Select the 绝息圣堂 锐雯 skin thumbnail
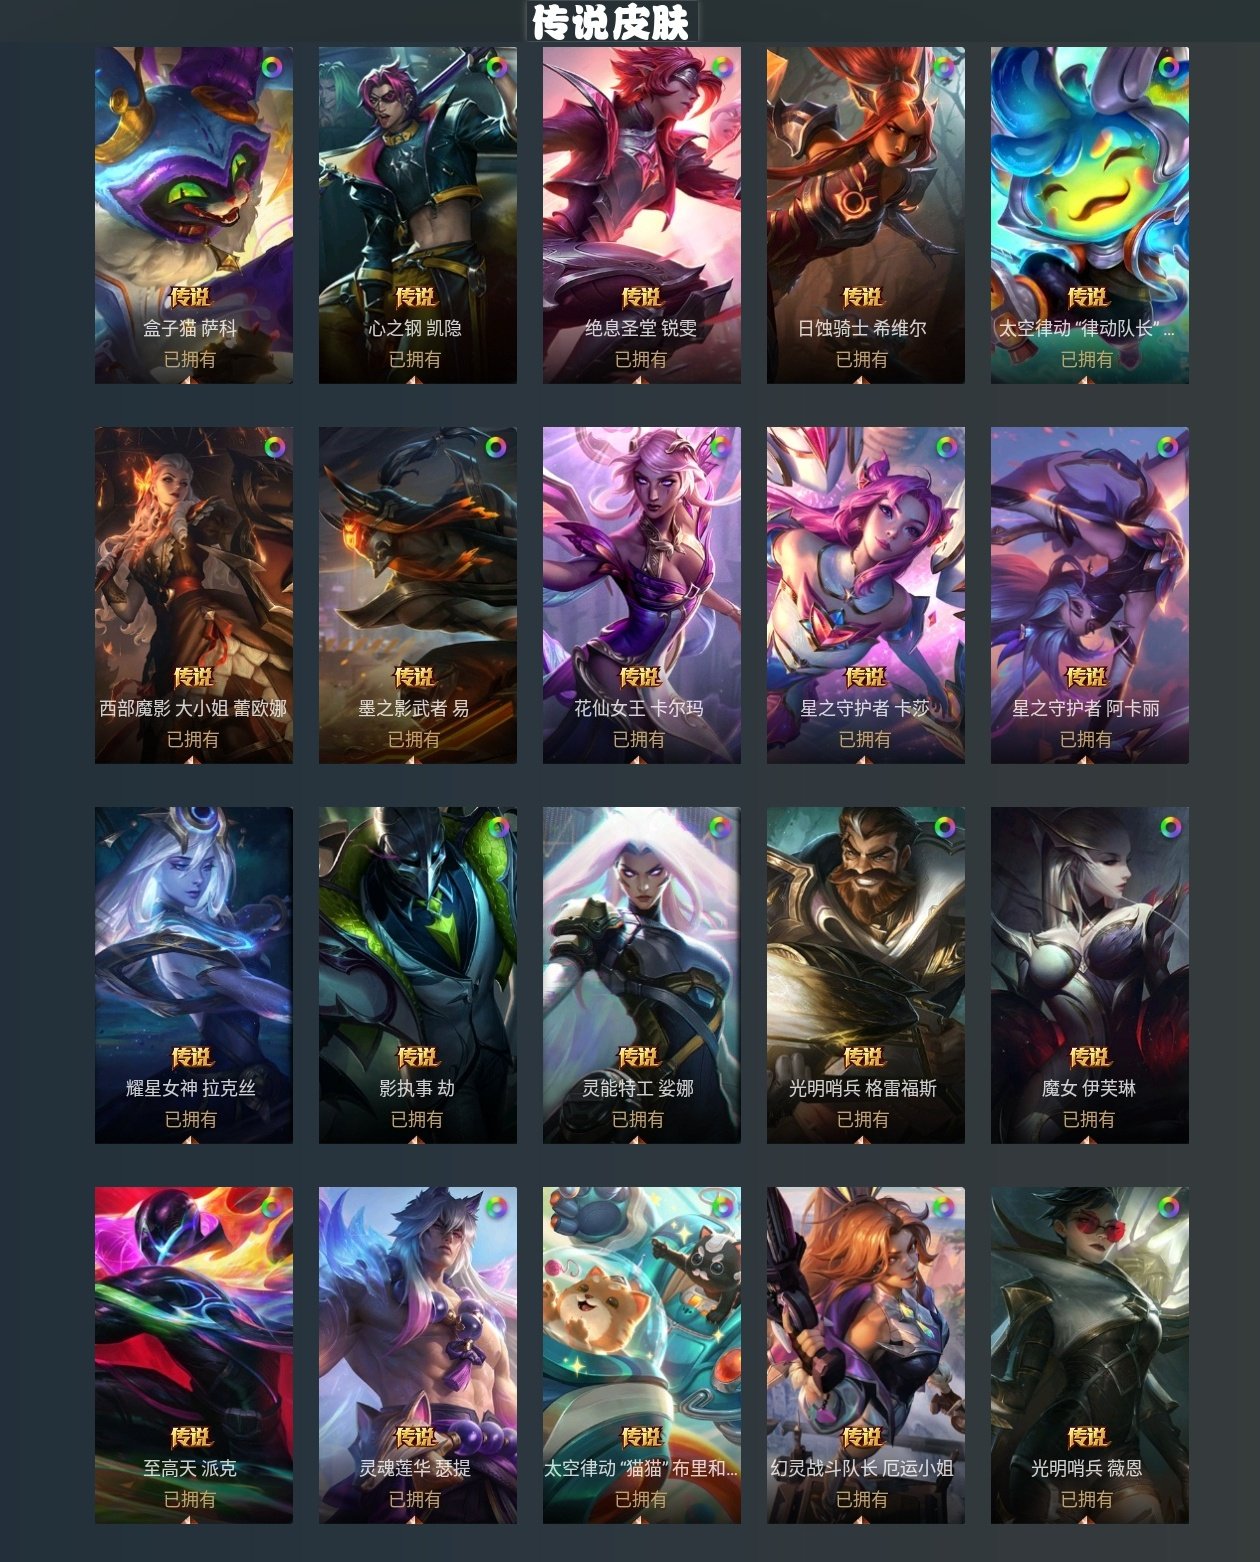This screenshot has height=1562, width=1260. coord(641,215)
